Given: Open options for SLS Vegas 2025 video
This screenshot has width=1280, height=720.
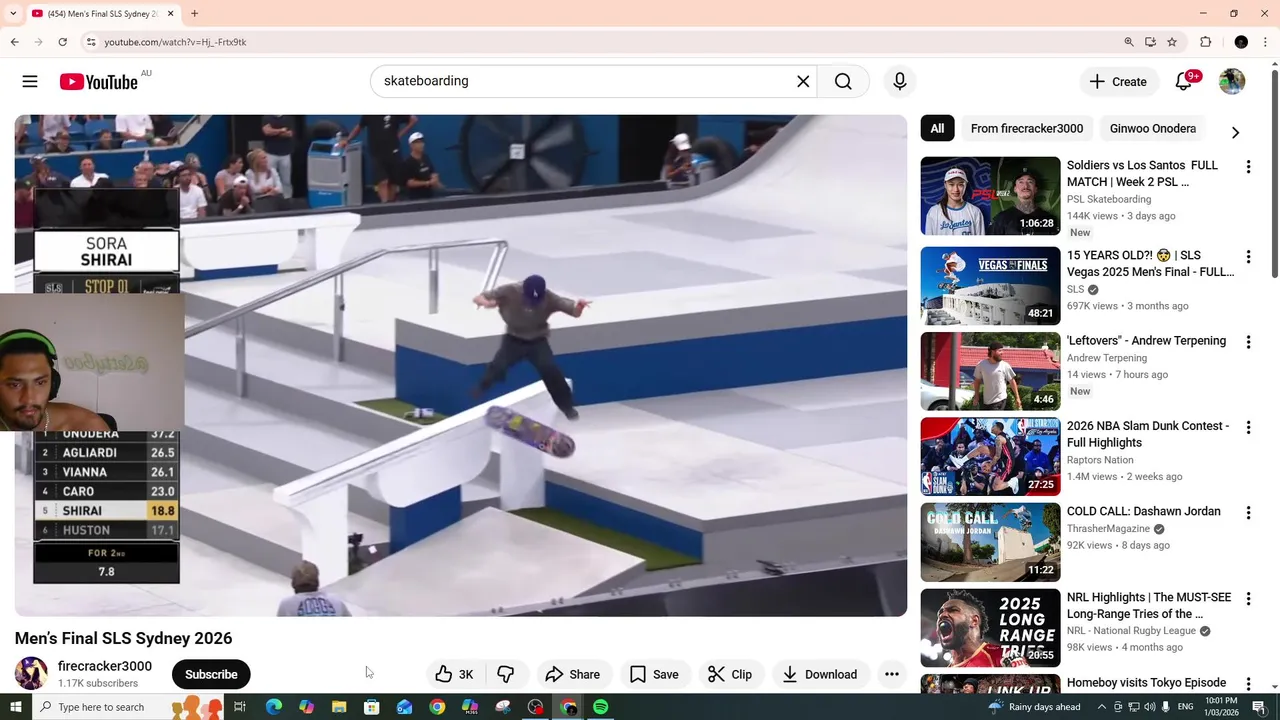Looking at the screenshot, I should point(1248,257).
